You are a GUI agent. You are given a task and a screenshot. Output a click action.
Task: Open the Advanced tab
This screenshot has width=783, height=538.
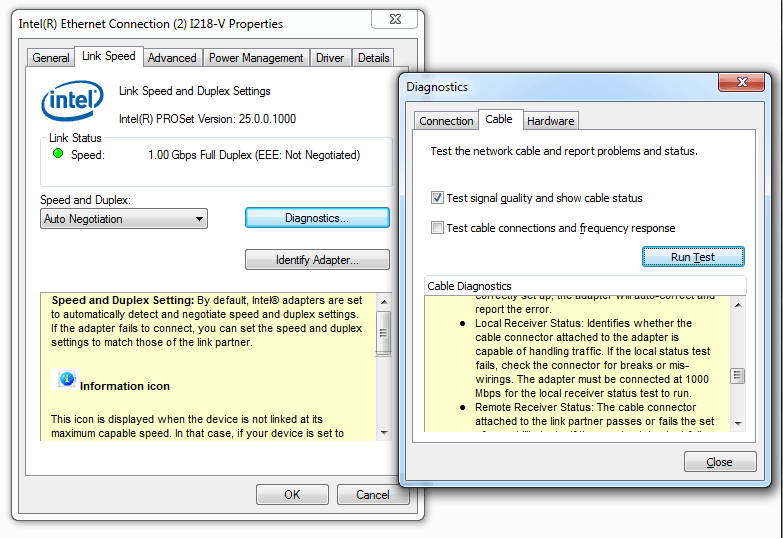pos(172,58)
